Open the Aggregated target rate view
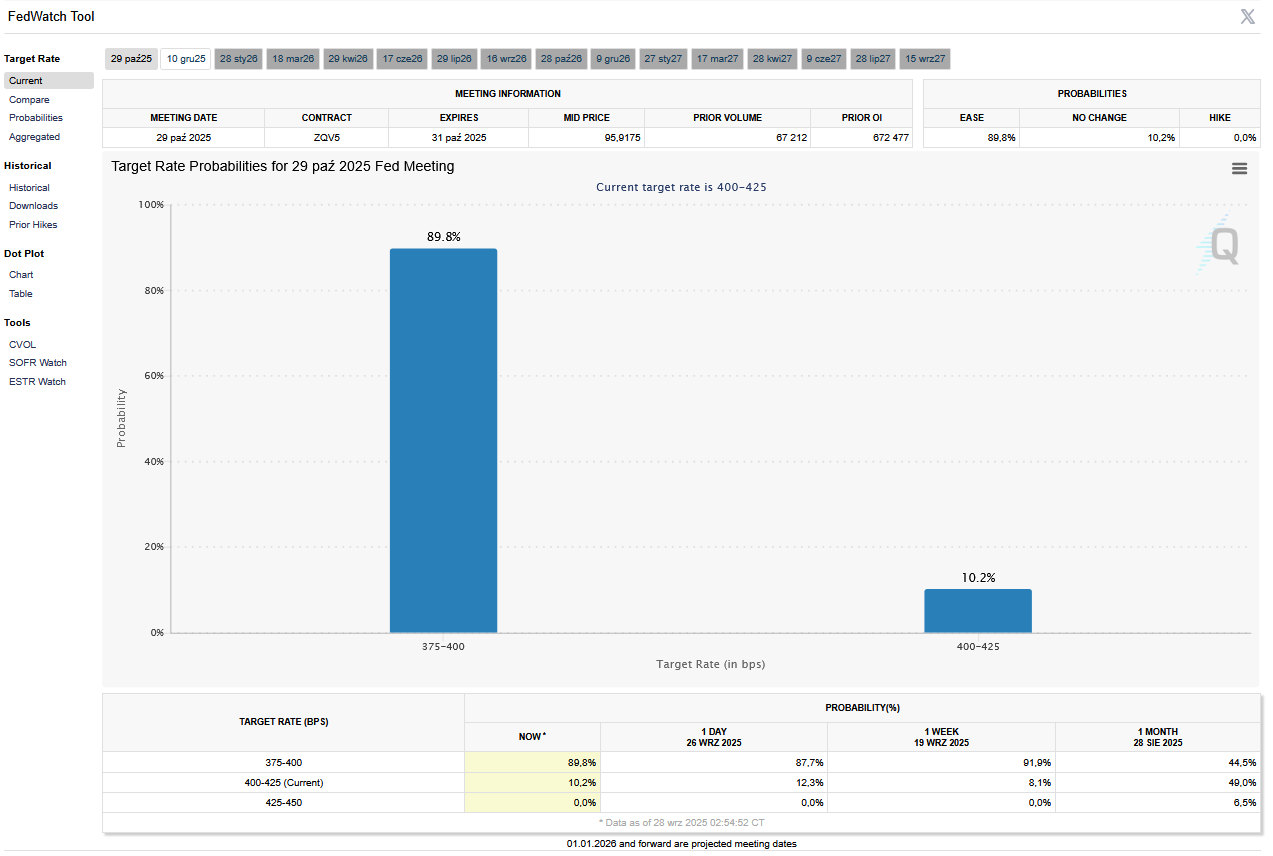 (34, 137)
